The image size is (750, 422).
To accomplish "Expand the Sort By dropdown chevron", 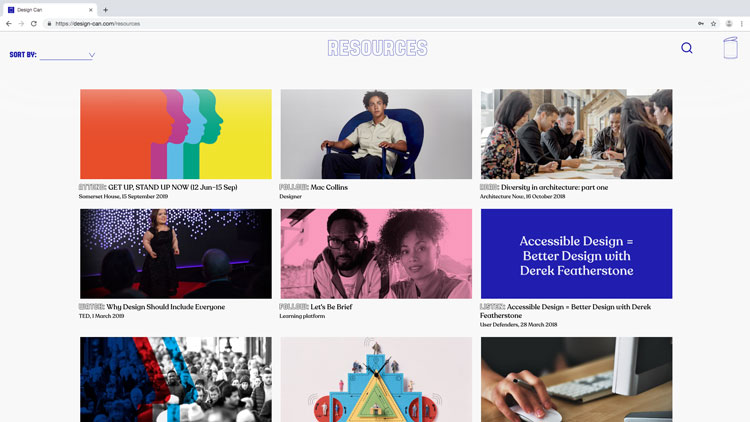I will (92, 55).
